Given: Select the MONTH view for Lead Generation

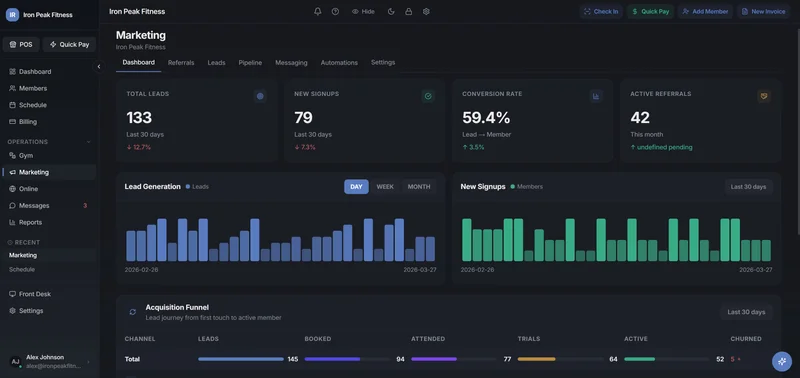Looking at the screenshot, I should pos(419,187).
